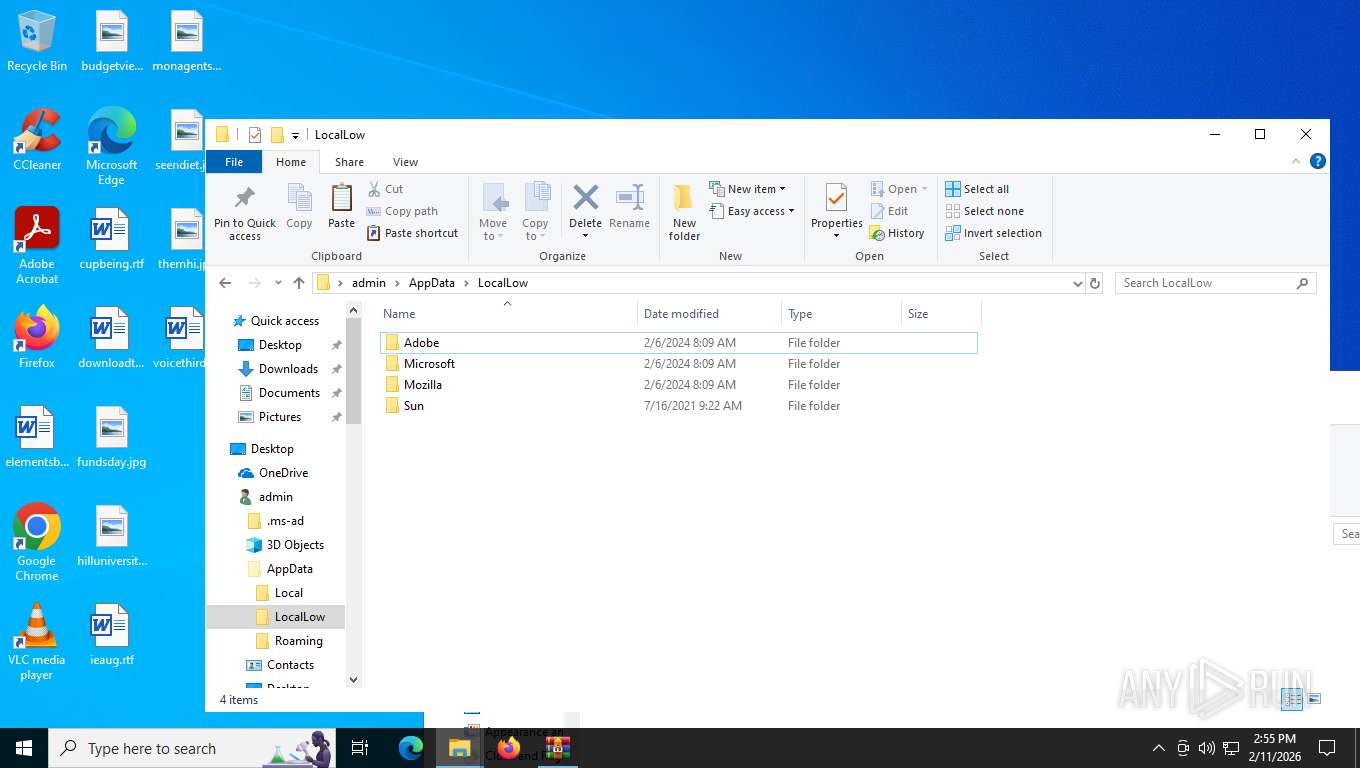Expand the New item dropdown
Viewport: 1360px width, 768px height.
747,189
